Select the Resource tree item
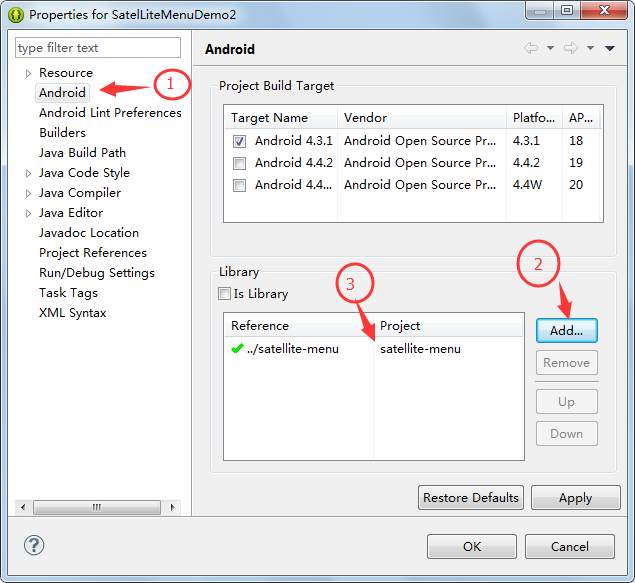Screen dimensions: 635x583 (66, 73)
